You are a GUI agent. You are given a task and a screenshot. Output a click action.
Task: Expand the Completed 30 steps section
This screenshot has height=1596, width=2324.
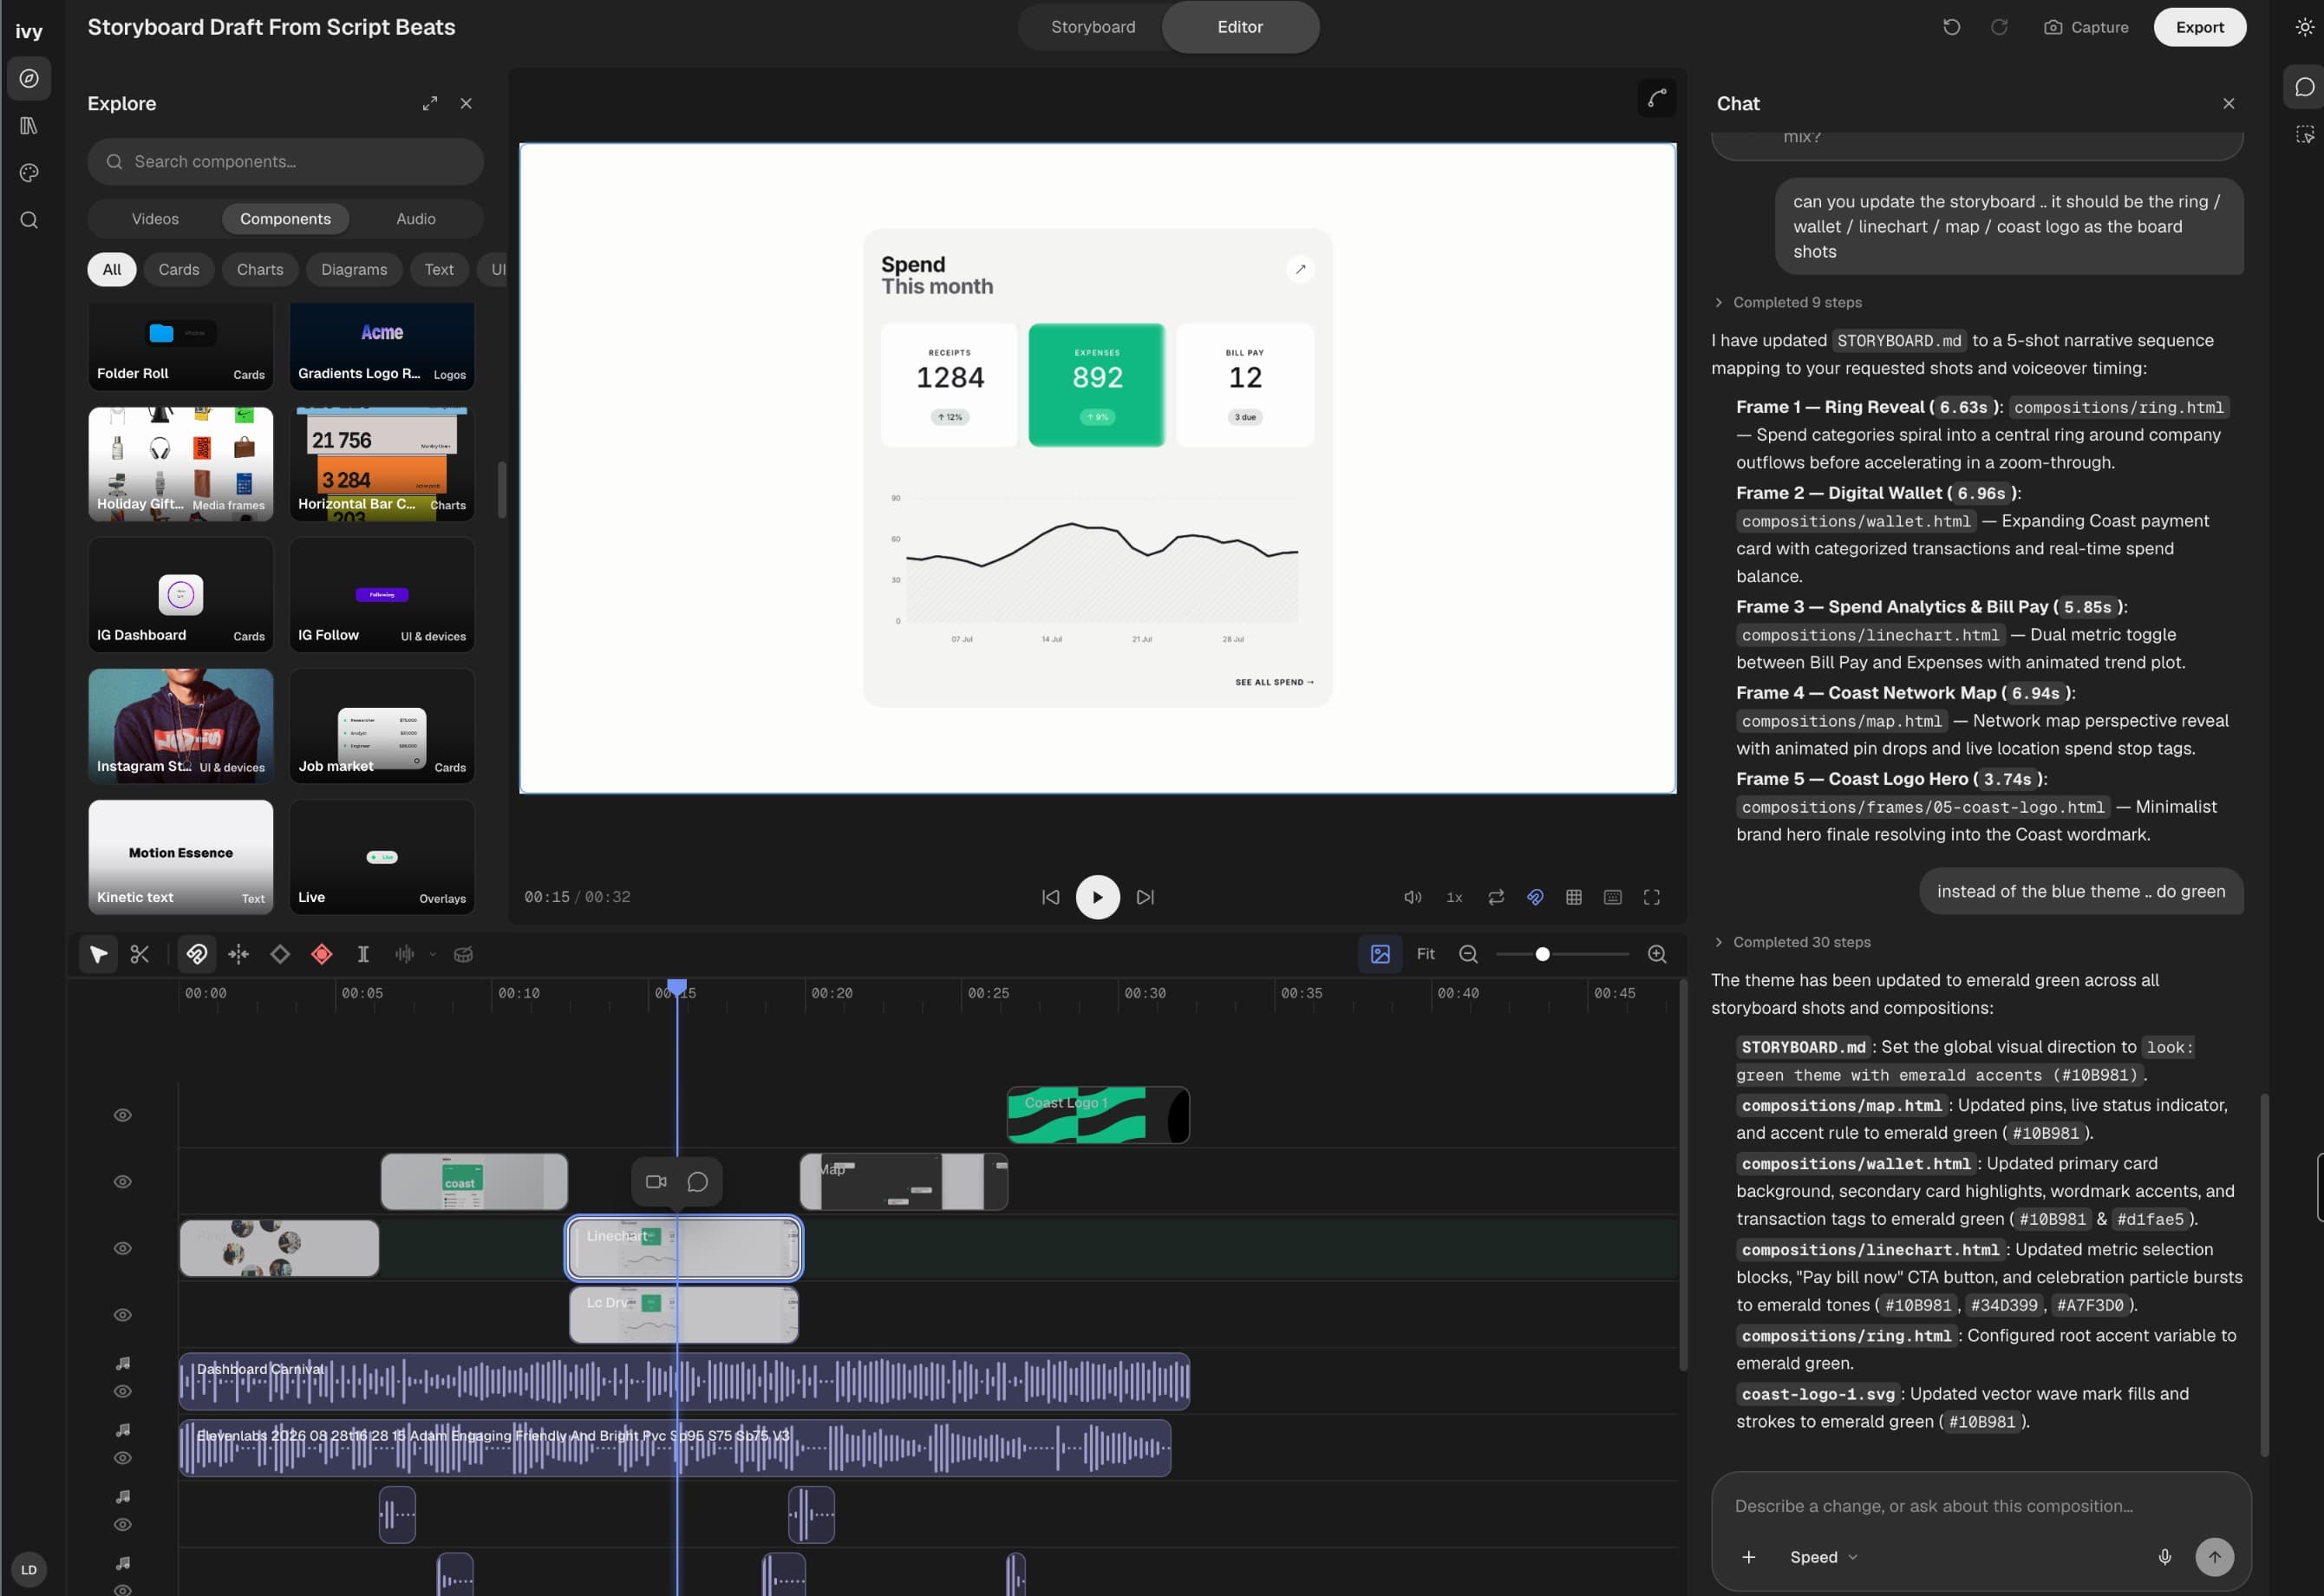(x=1792, y=943)
